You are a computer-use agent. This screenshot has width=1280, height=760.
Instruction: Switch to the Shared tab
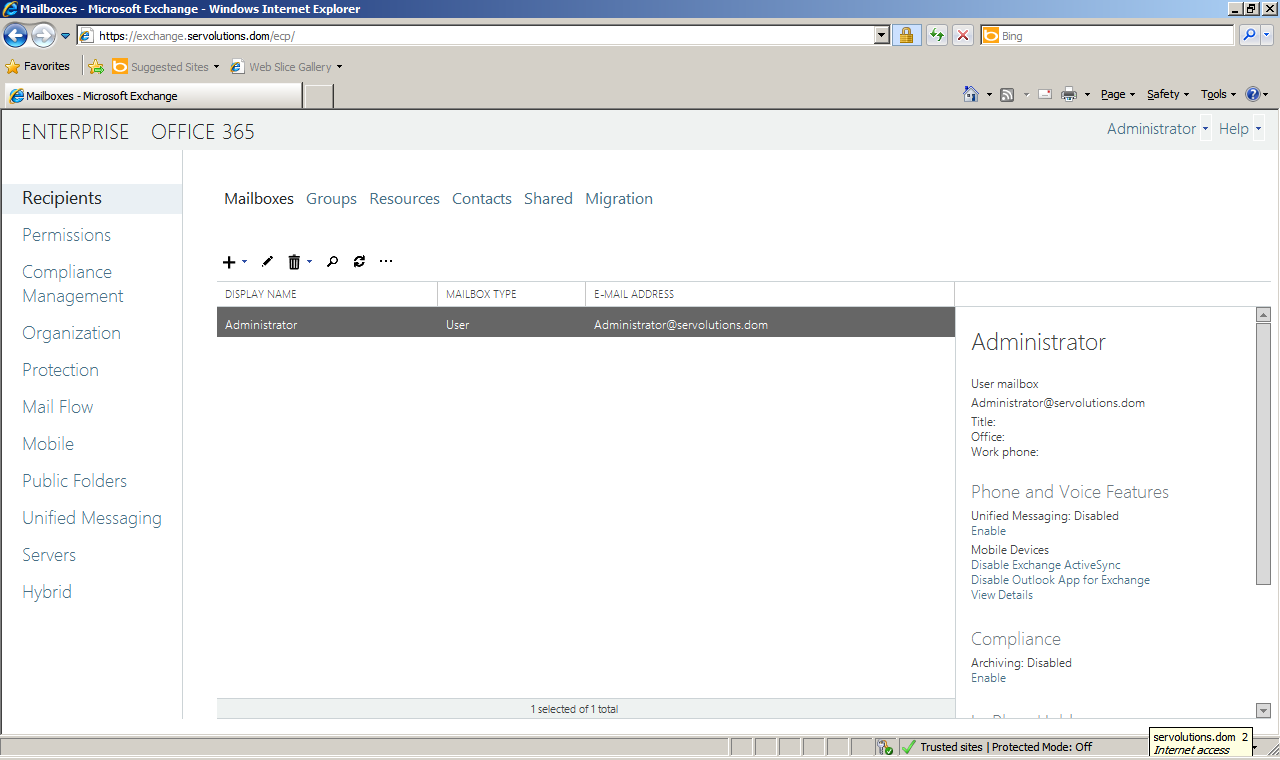tap(548, 199)
